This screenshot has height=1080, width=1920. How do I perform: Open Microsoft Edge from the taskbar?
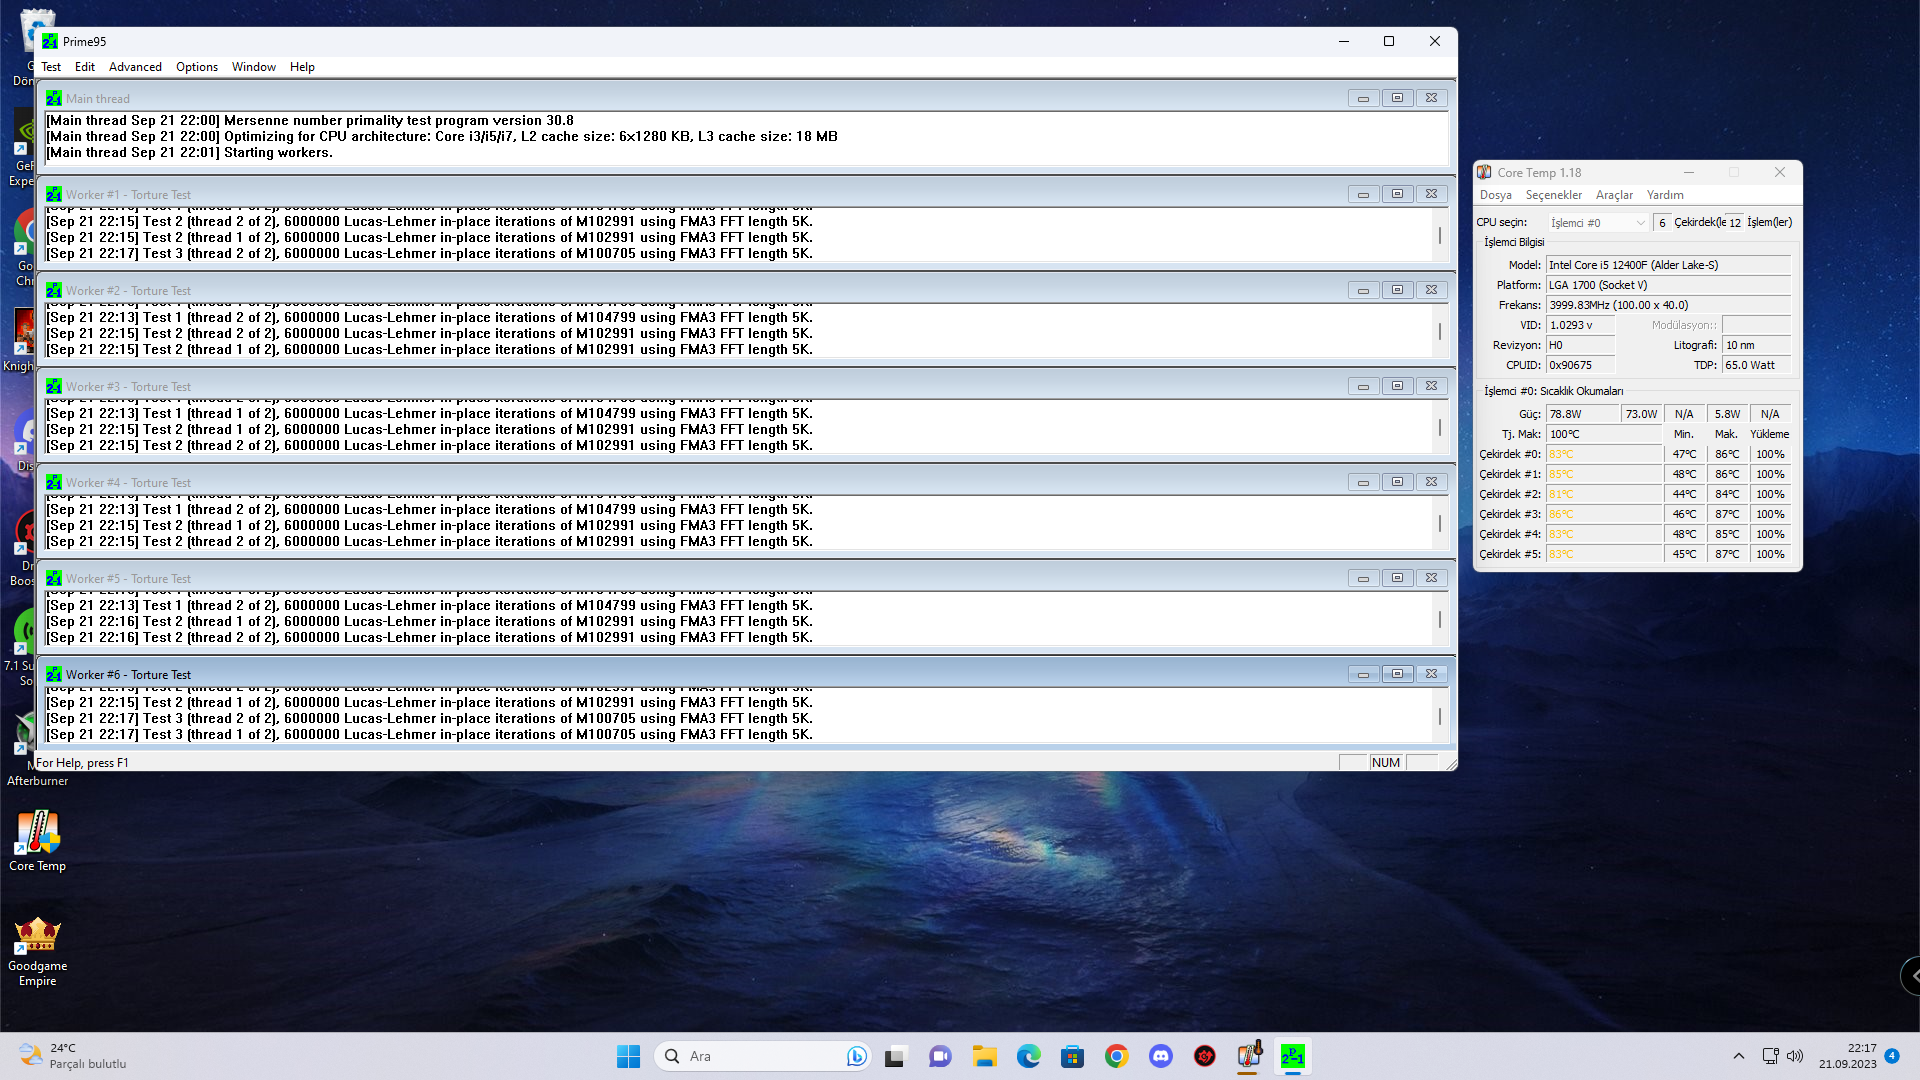pos(1028,1056)
